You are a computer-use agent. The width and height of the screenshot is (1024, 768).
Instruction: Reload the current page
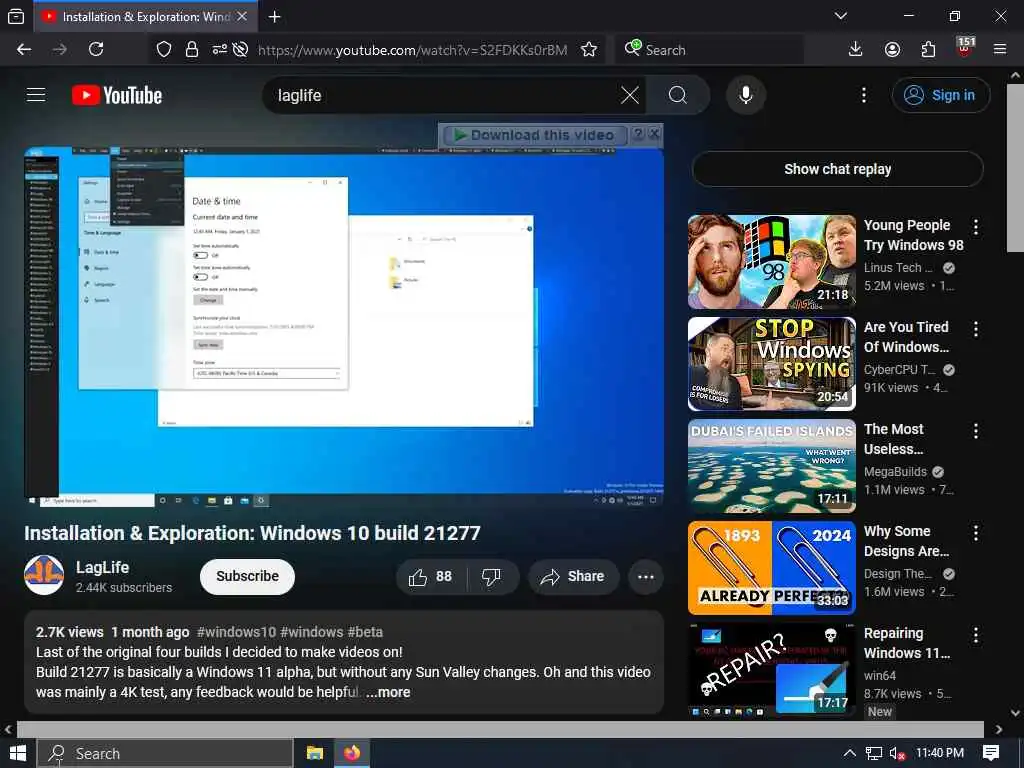point(96,50)
